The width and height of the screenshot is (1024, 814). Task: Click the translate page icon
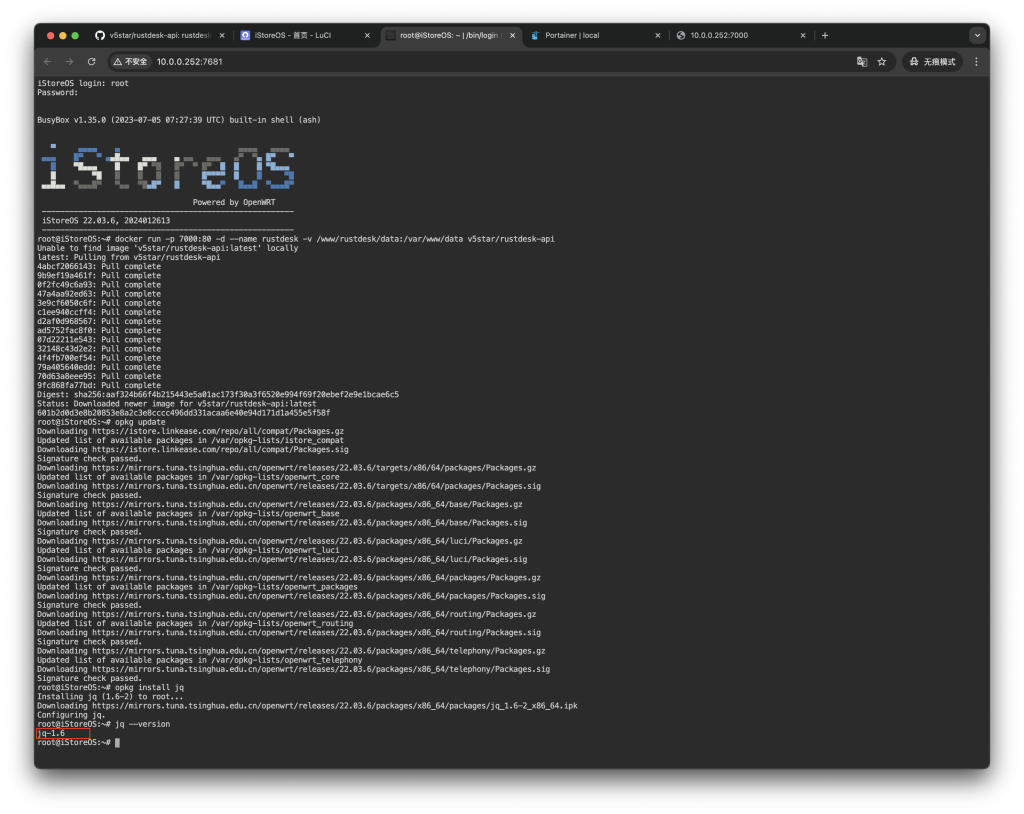pyautogui.click(x=861, y=61)
